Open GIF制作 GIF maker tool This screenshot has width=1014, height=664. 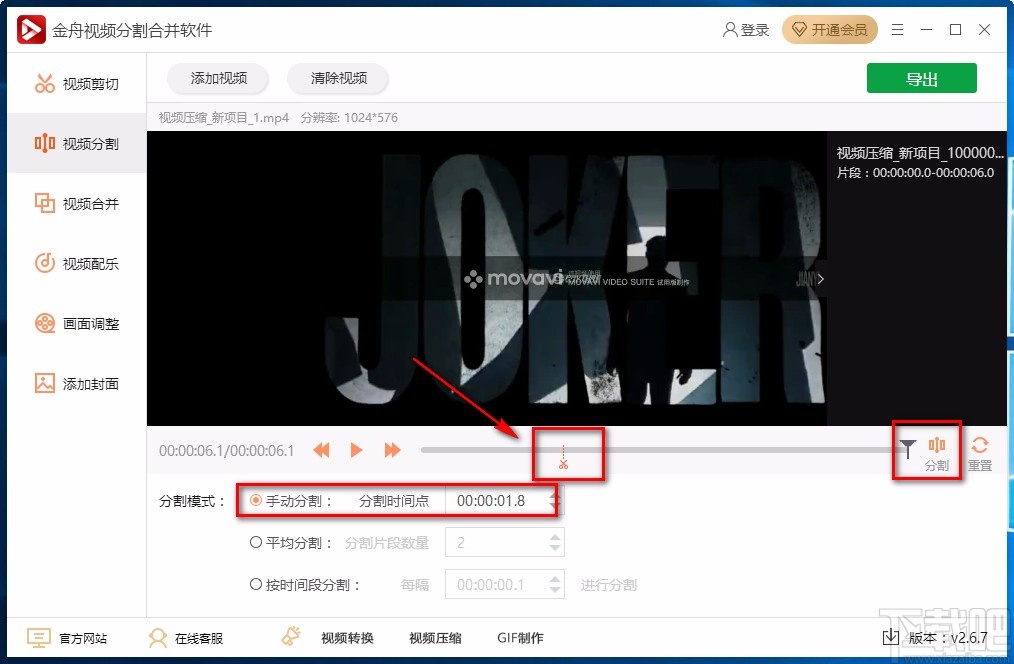click(x=520, y=638)
